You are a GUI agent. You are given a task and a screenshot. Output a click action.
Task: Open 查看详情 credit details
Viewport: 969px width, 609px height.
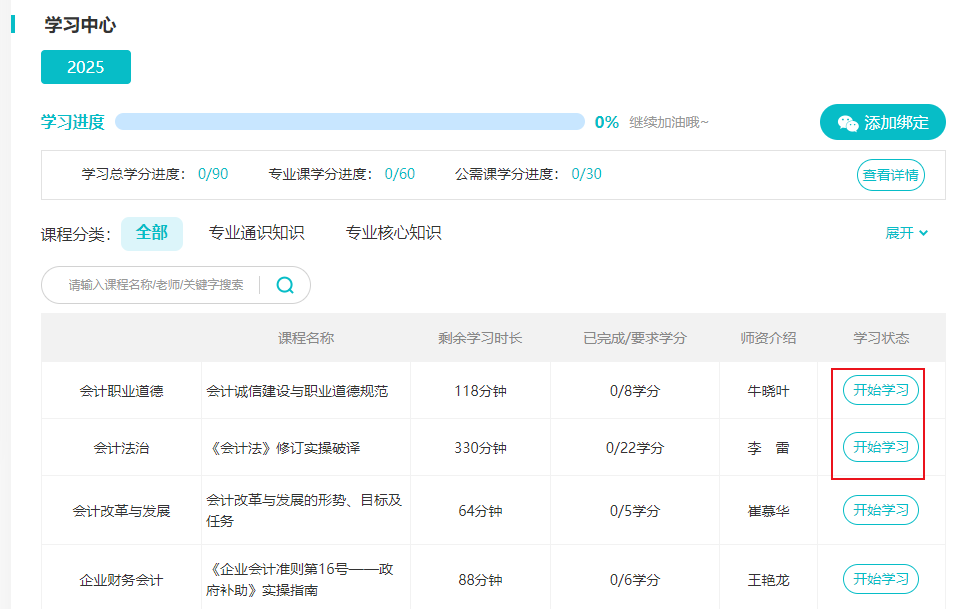pyautogui.click(x=891, y=175)
